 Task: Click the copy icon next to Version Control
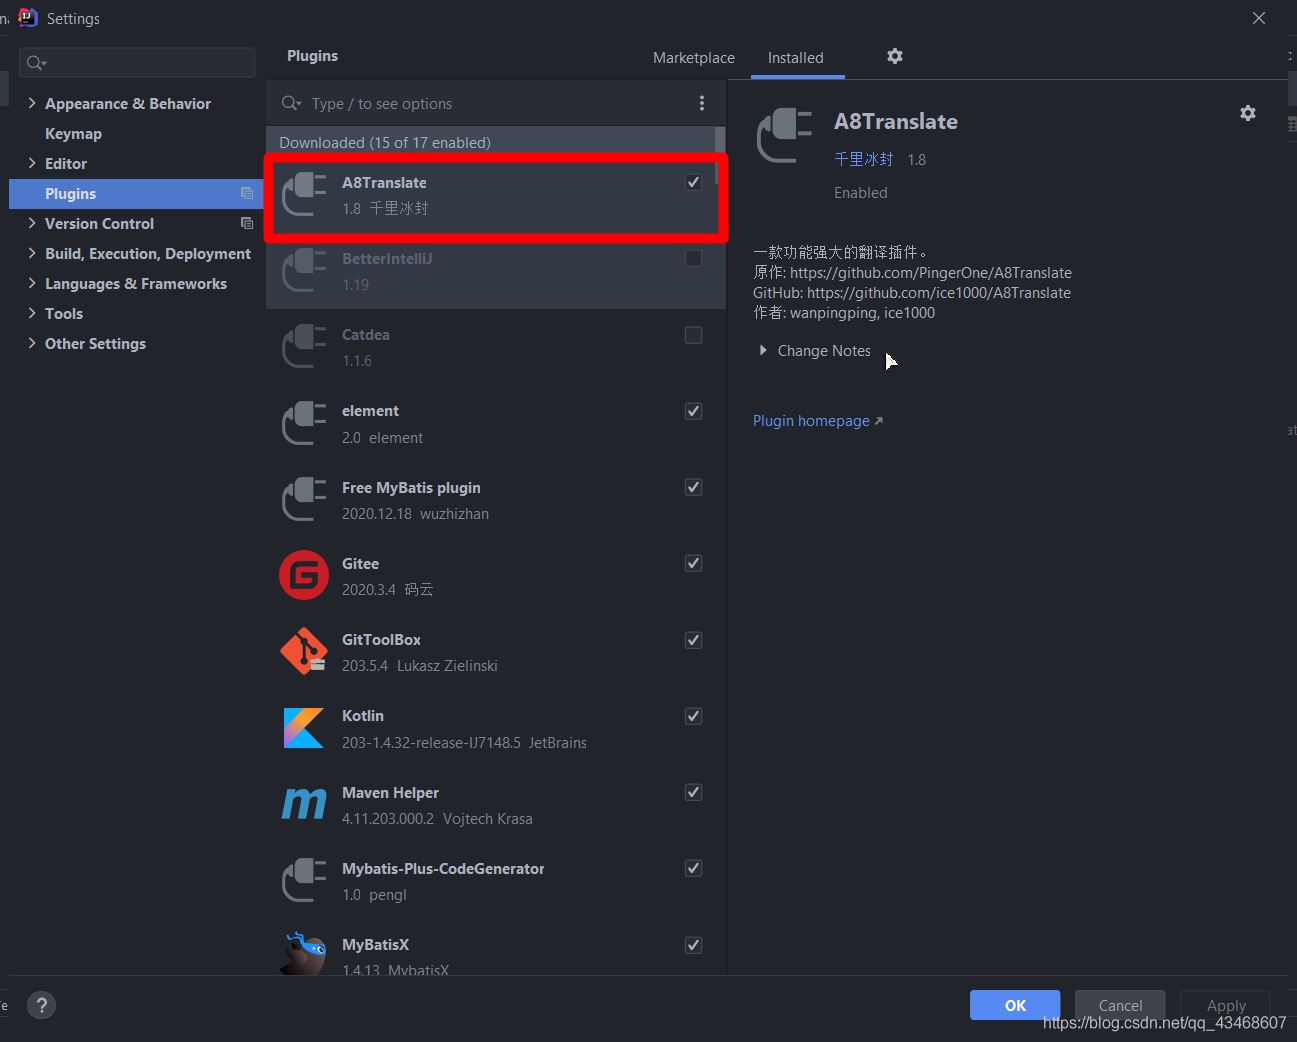tap(247, 223)
